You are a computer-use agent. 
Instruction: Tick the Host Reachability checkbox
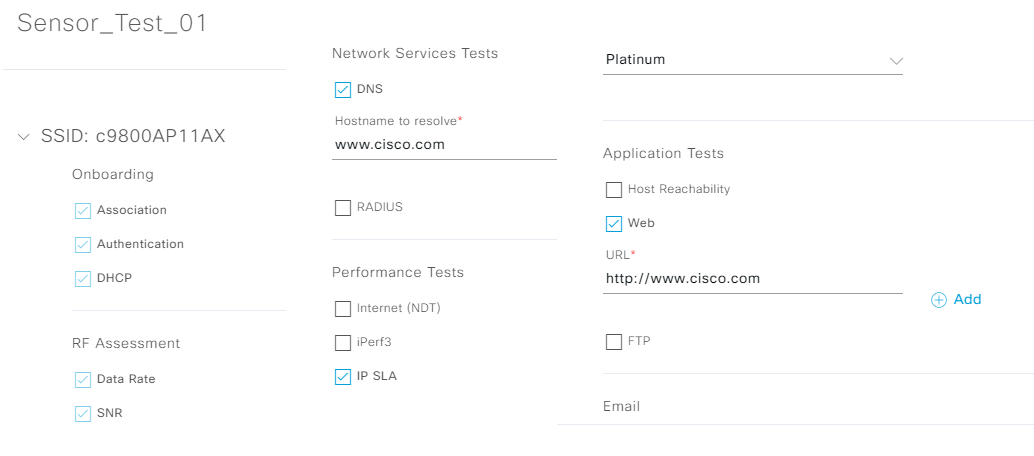[x=614, y=190]
